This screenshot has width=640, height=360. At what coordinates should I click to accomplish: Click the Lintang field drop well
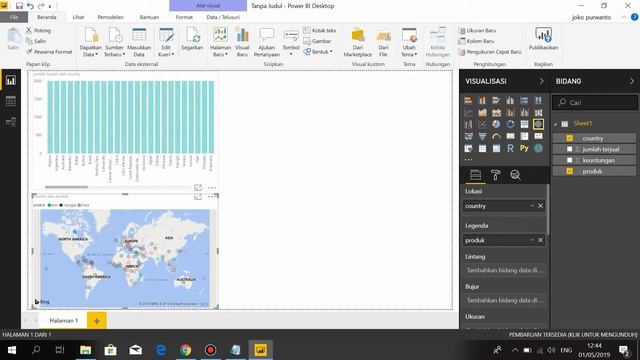pyautogui.click(x=504, y=270)
